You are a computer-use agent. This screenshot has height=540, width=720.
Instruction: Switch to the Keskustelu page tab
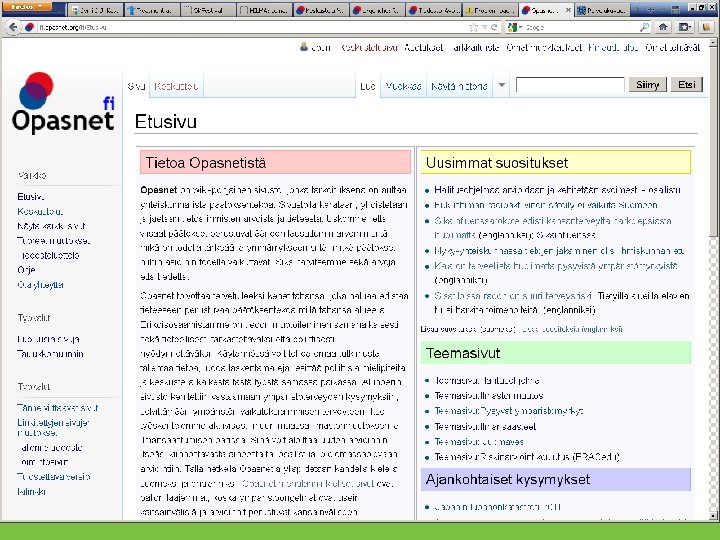[176, 86]
